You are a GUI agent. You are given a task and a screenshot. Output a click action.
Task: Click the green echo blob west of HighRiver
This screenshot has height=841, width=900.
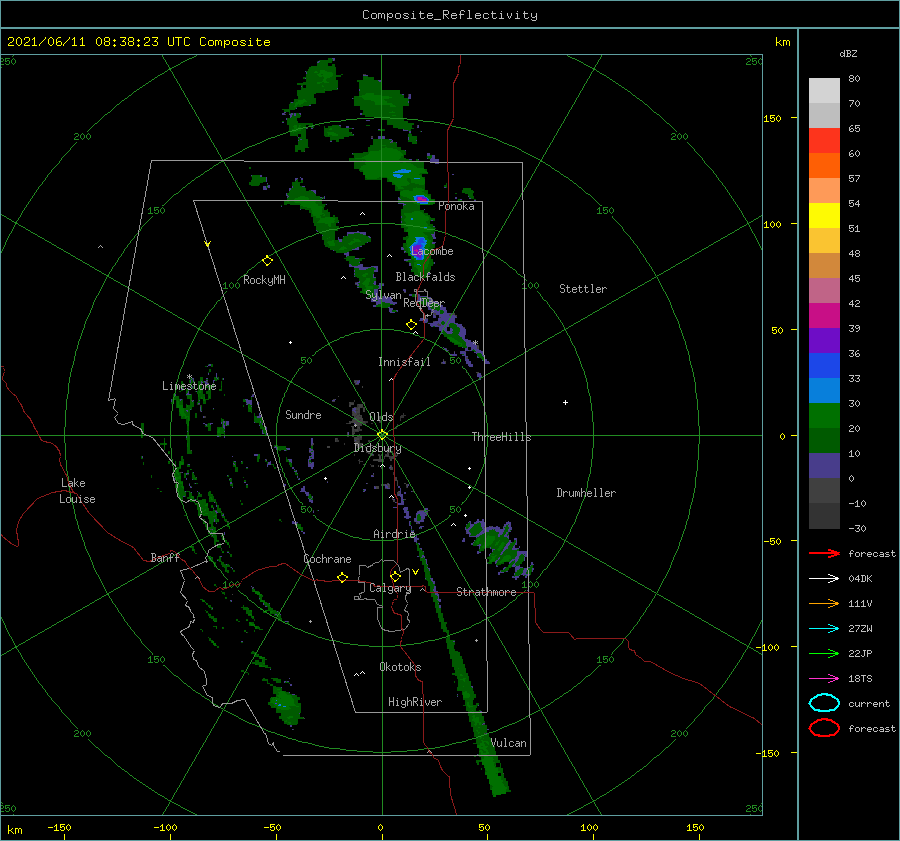point(285,703)
